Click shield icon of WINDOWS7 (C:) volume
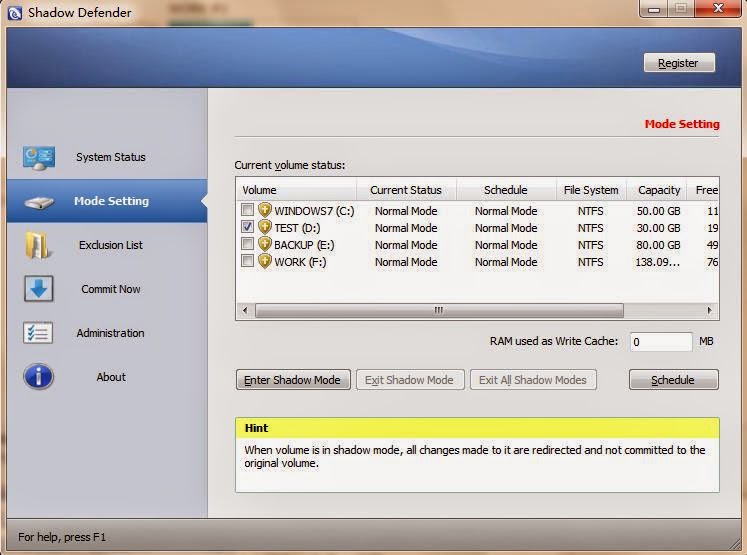Screen dimensions: 747x555 click(265, 210)
